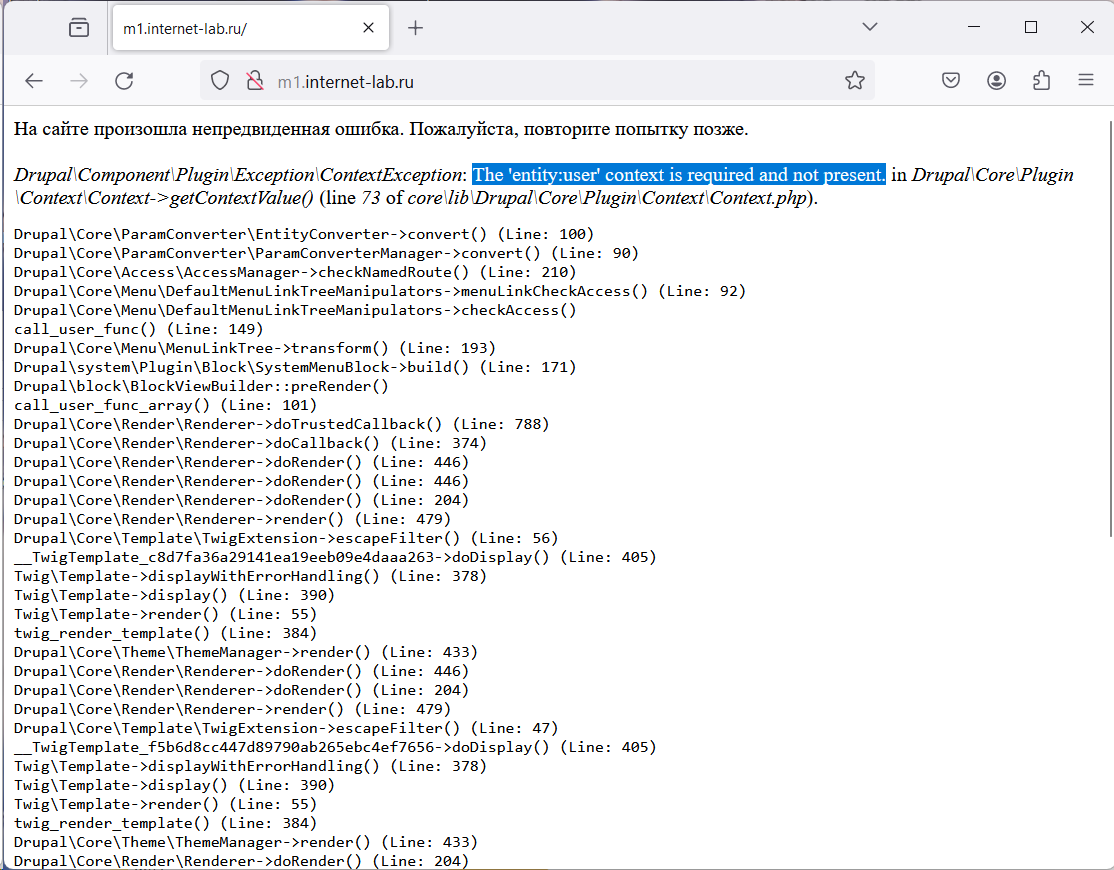Click 'call_user_func() (Line: 149)' trace row
This screenshot has width=1114, height=870.
click(139, 330)
